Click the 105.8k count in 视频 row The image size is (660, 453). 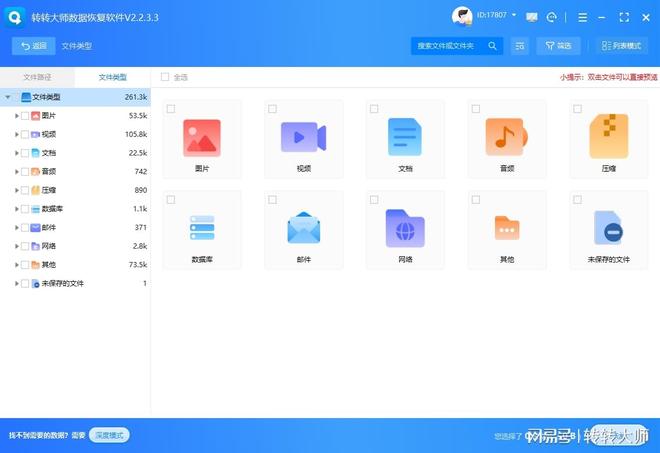(x=136, y=134)
